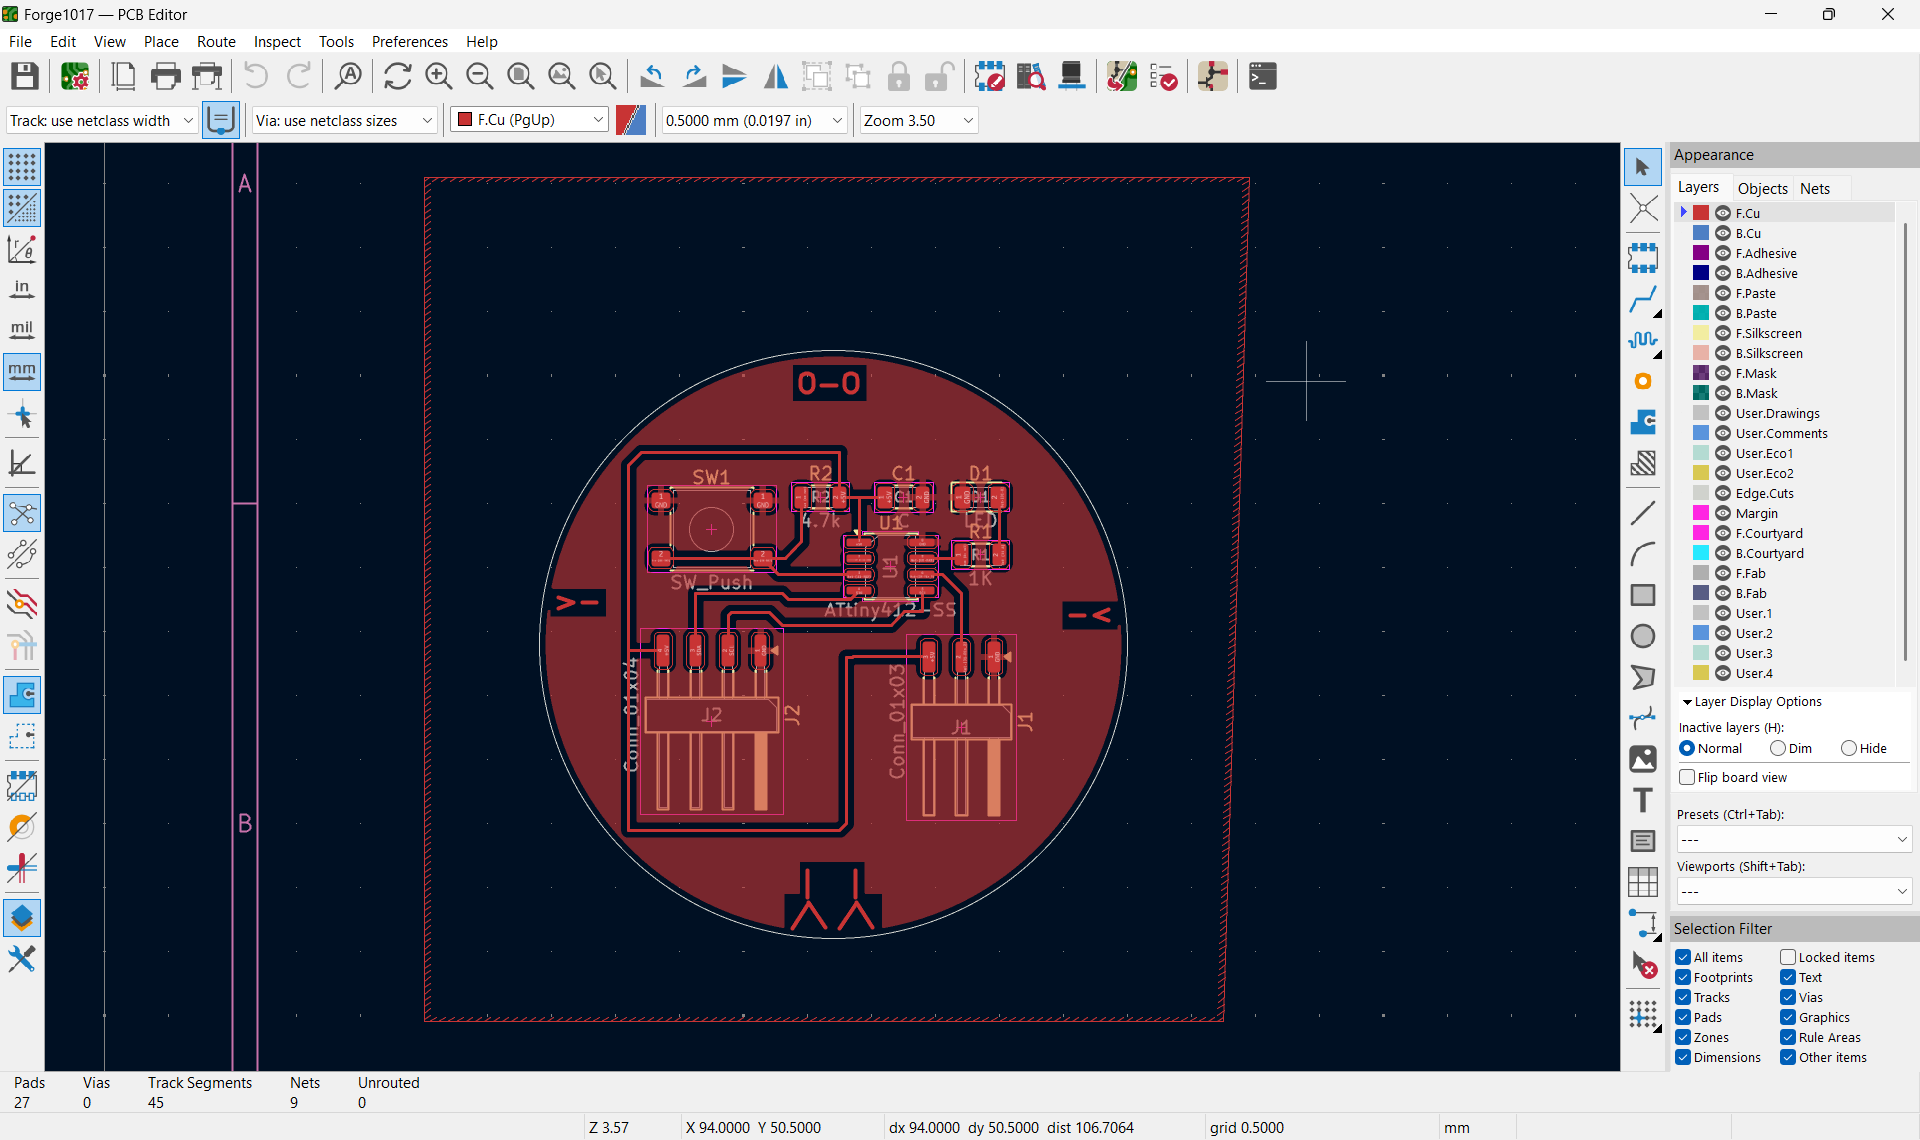The width and height of the screenshot is (1920, 1140).
Task: Open the Design Rules Checker
Action: click(x=1163, y=76)
